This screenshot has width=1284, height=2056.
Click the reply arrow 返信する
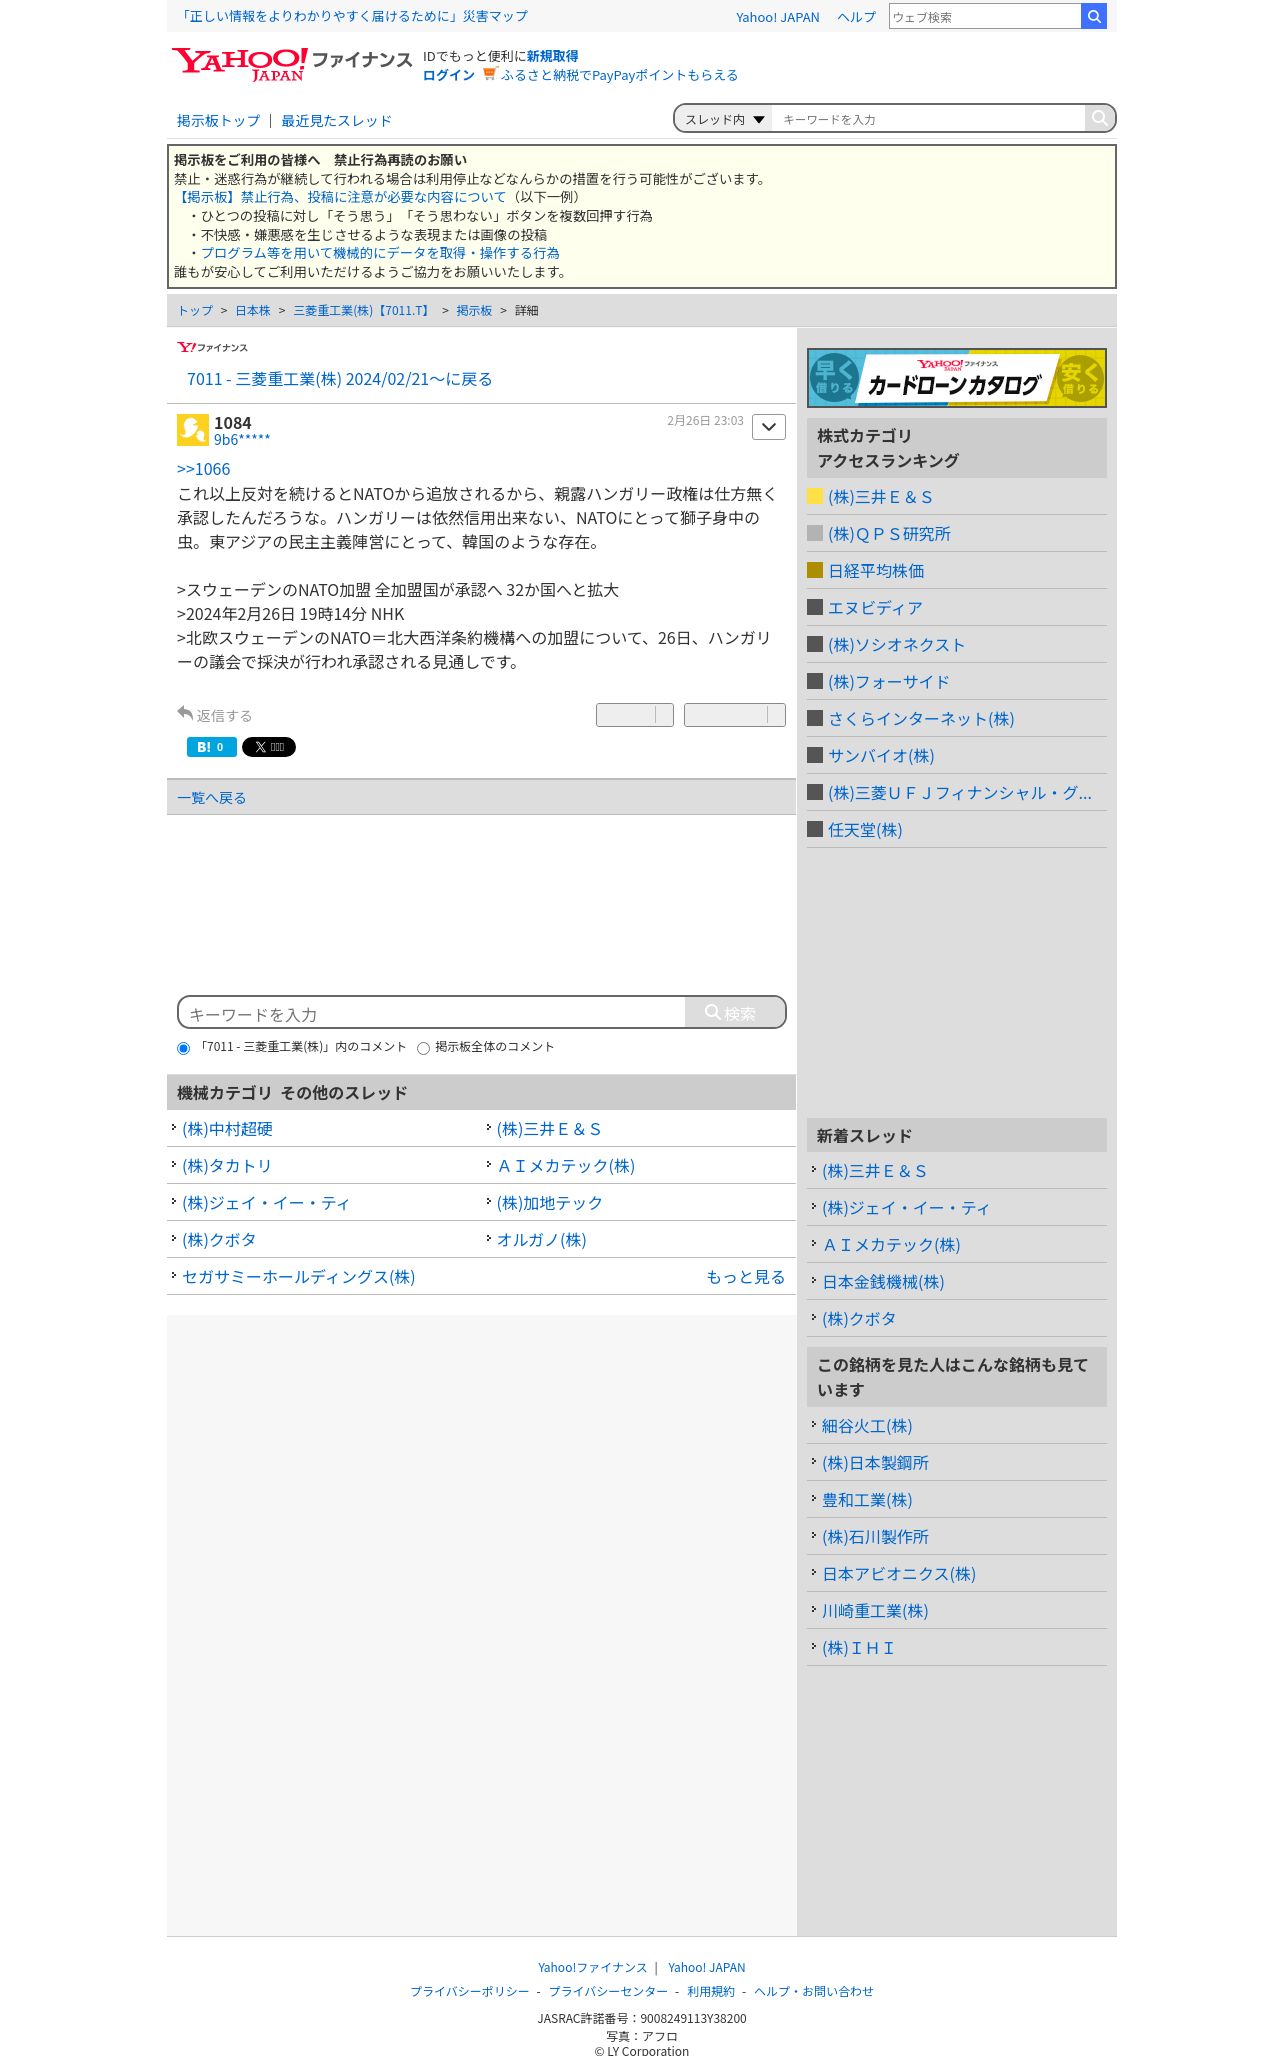[215, 715]
